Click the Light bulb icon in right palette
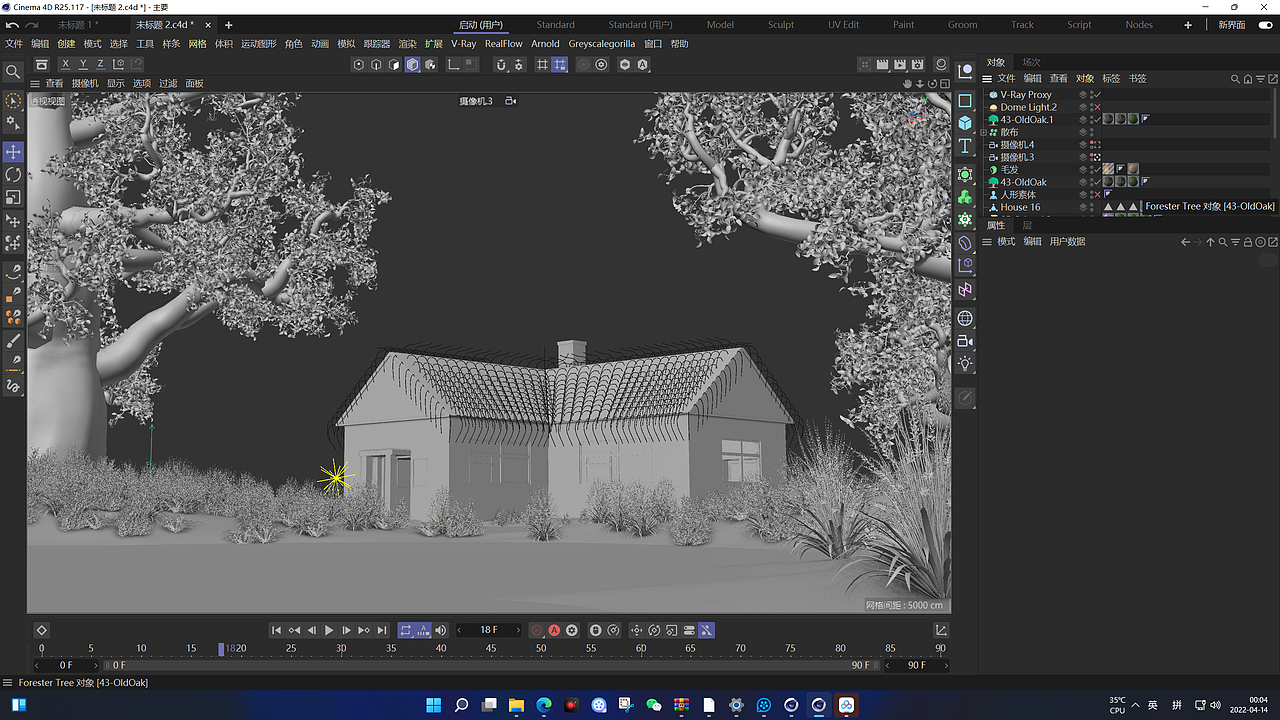Viewport: 1280px width, 720px height. pos(965,365)
